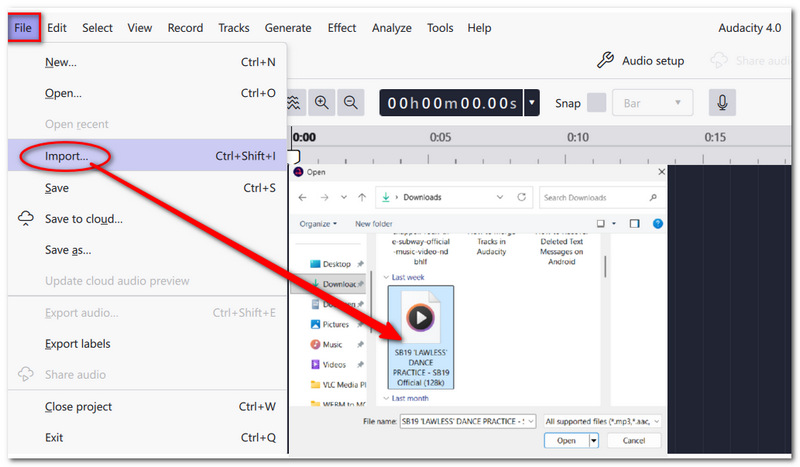The width and height of the screenshot is (800, 467).
Task: Collapse the Last month group
Action: tap(386, 398)
